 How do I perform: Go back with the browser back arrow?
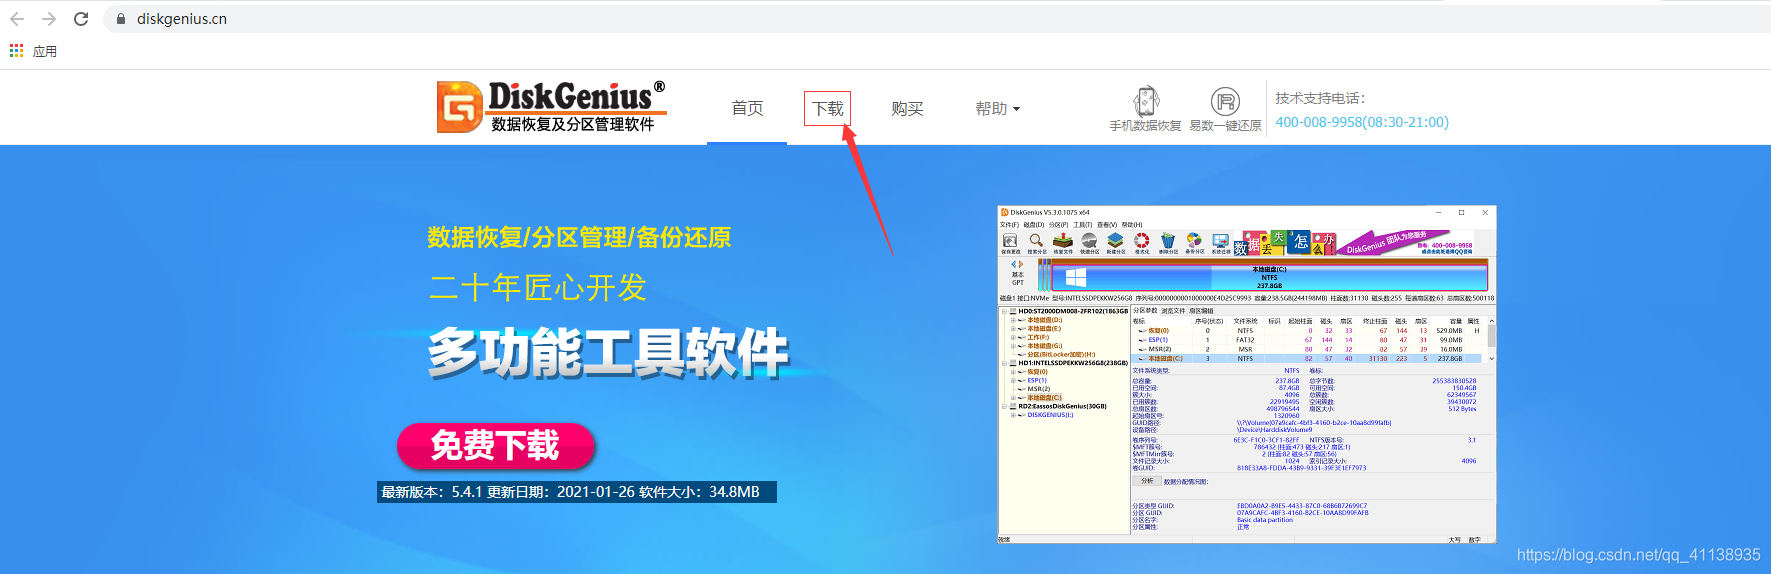[x=17, y=19]
